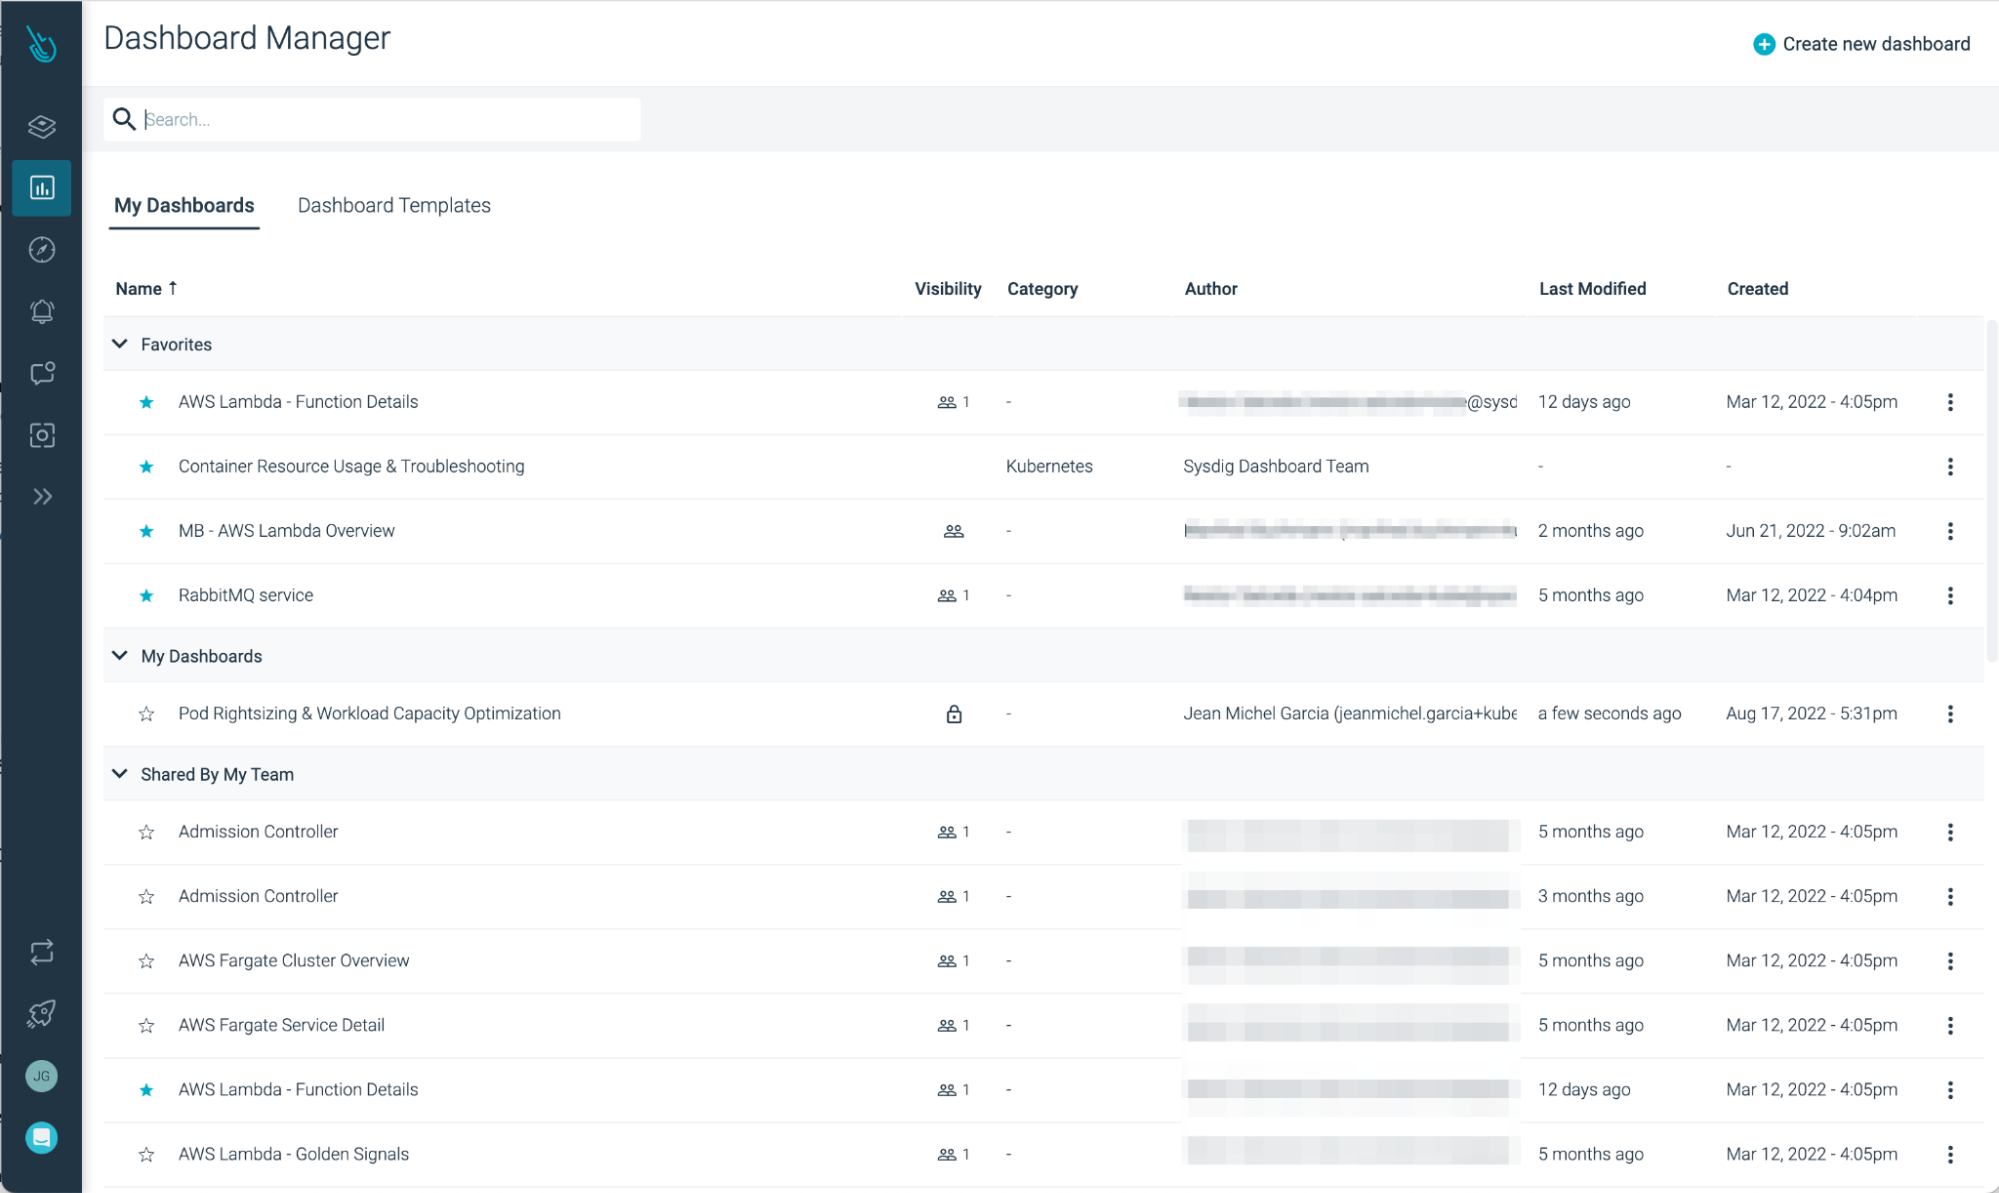Click the rocket Get Started icon

pyautogui.click(x=42, y=1014)
